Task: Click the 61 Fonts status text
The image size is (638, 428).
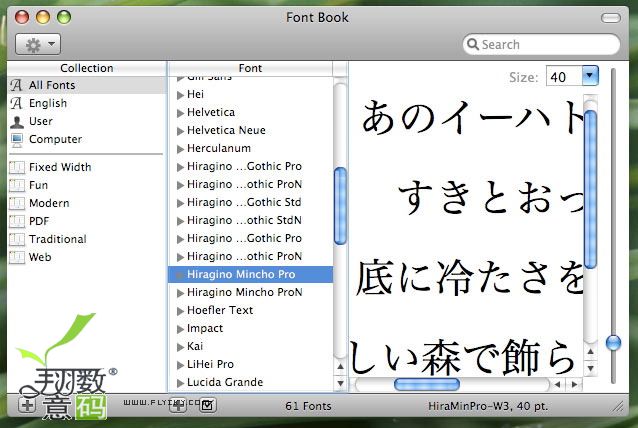Action: pyautogui.click(x=308, y=406)
